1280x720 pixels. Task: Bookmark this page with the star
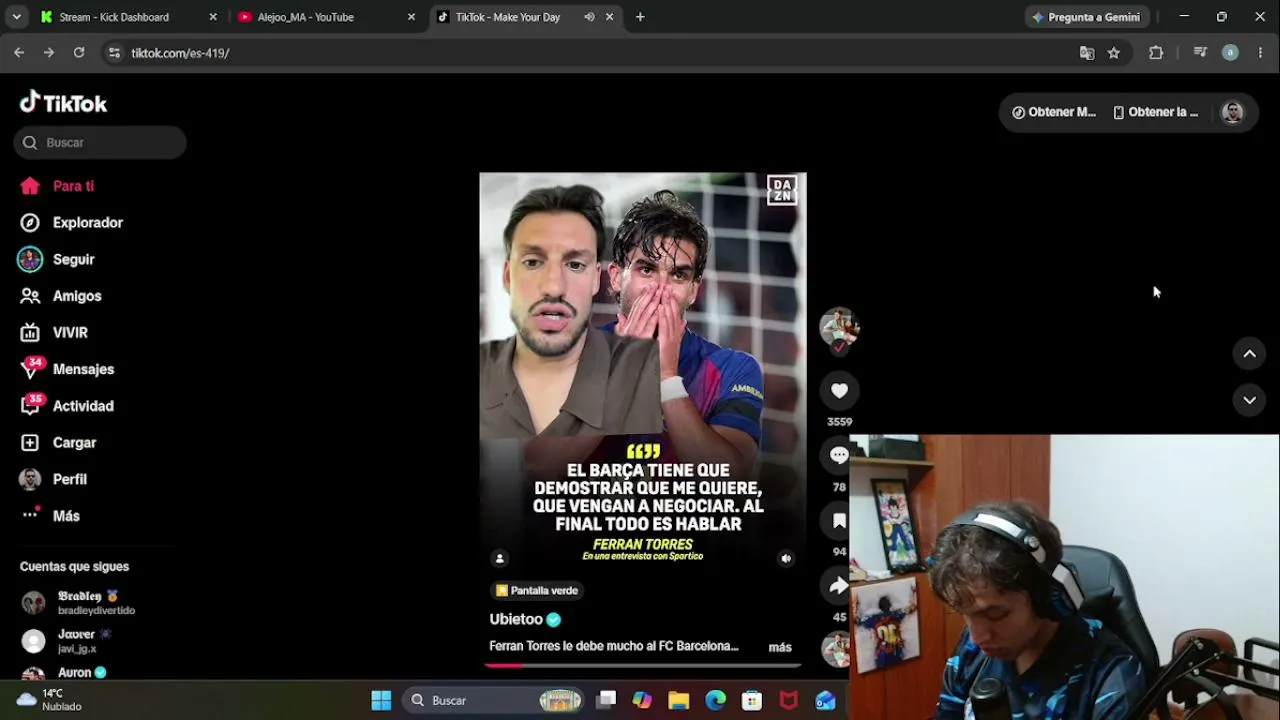(1114, 53)
